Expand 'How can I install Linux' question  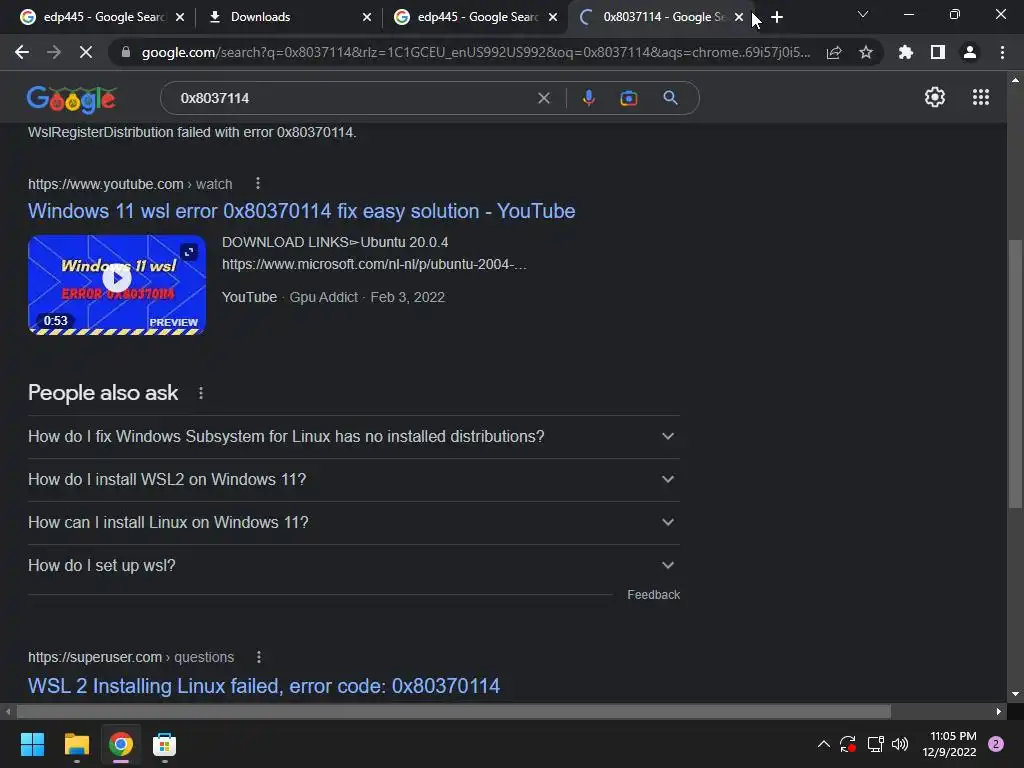[x=354, y=522]
